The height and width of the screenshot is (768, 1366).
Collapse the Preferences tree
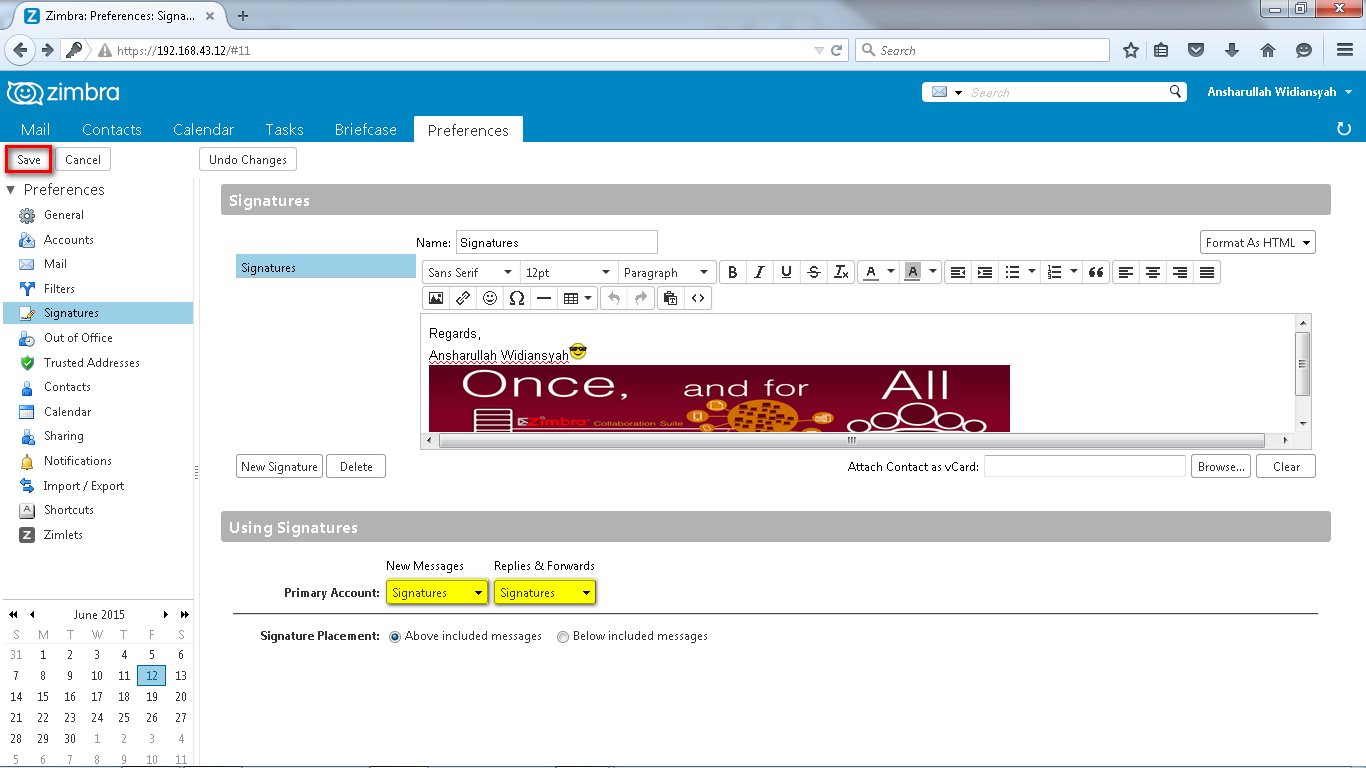pyautogui.click(x=11, y=190)
